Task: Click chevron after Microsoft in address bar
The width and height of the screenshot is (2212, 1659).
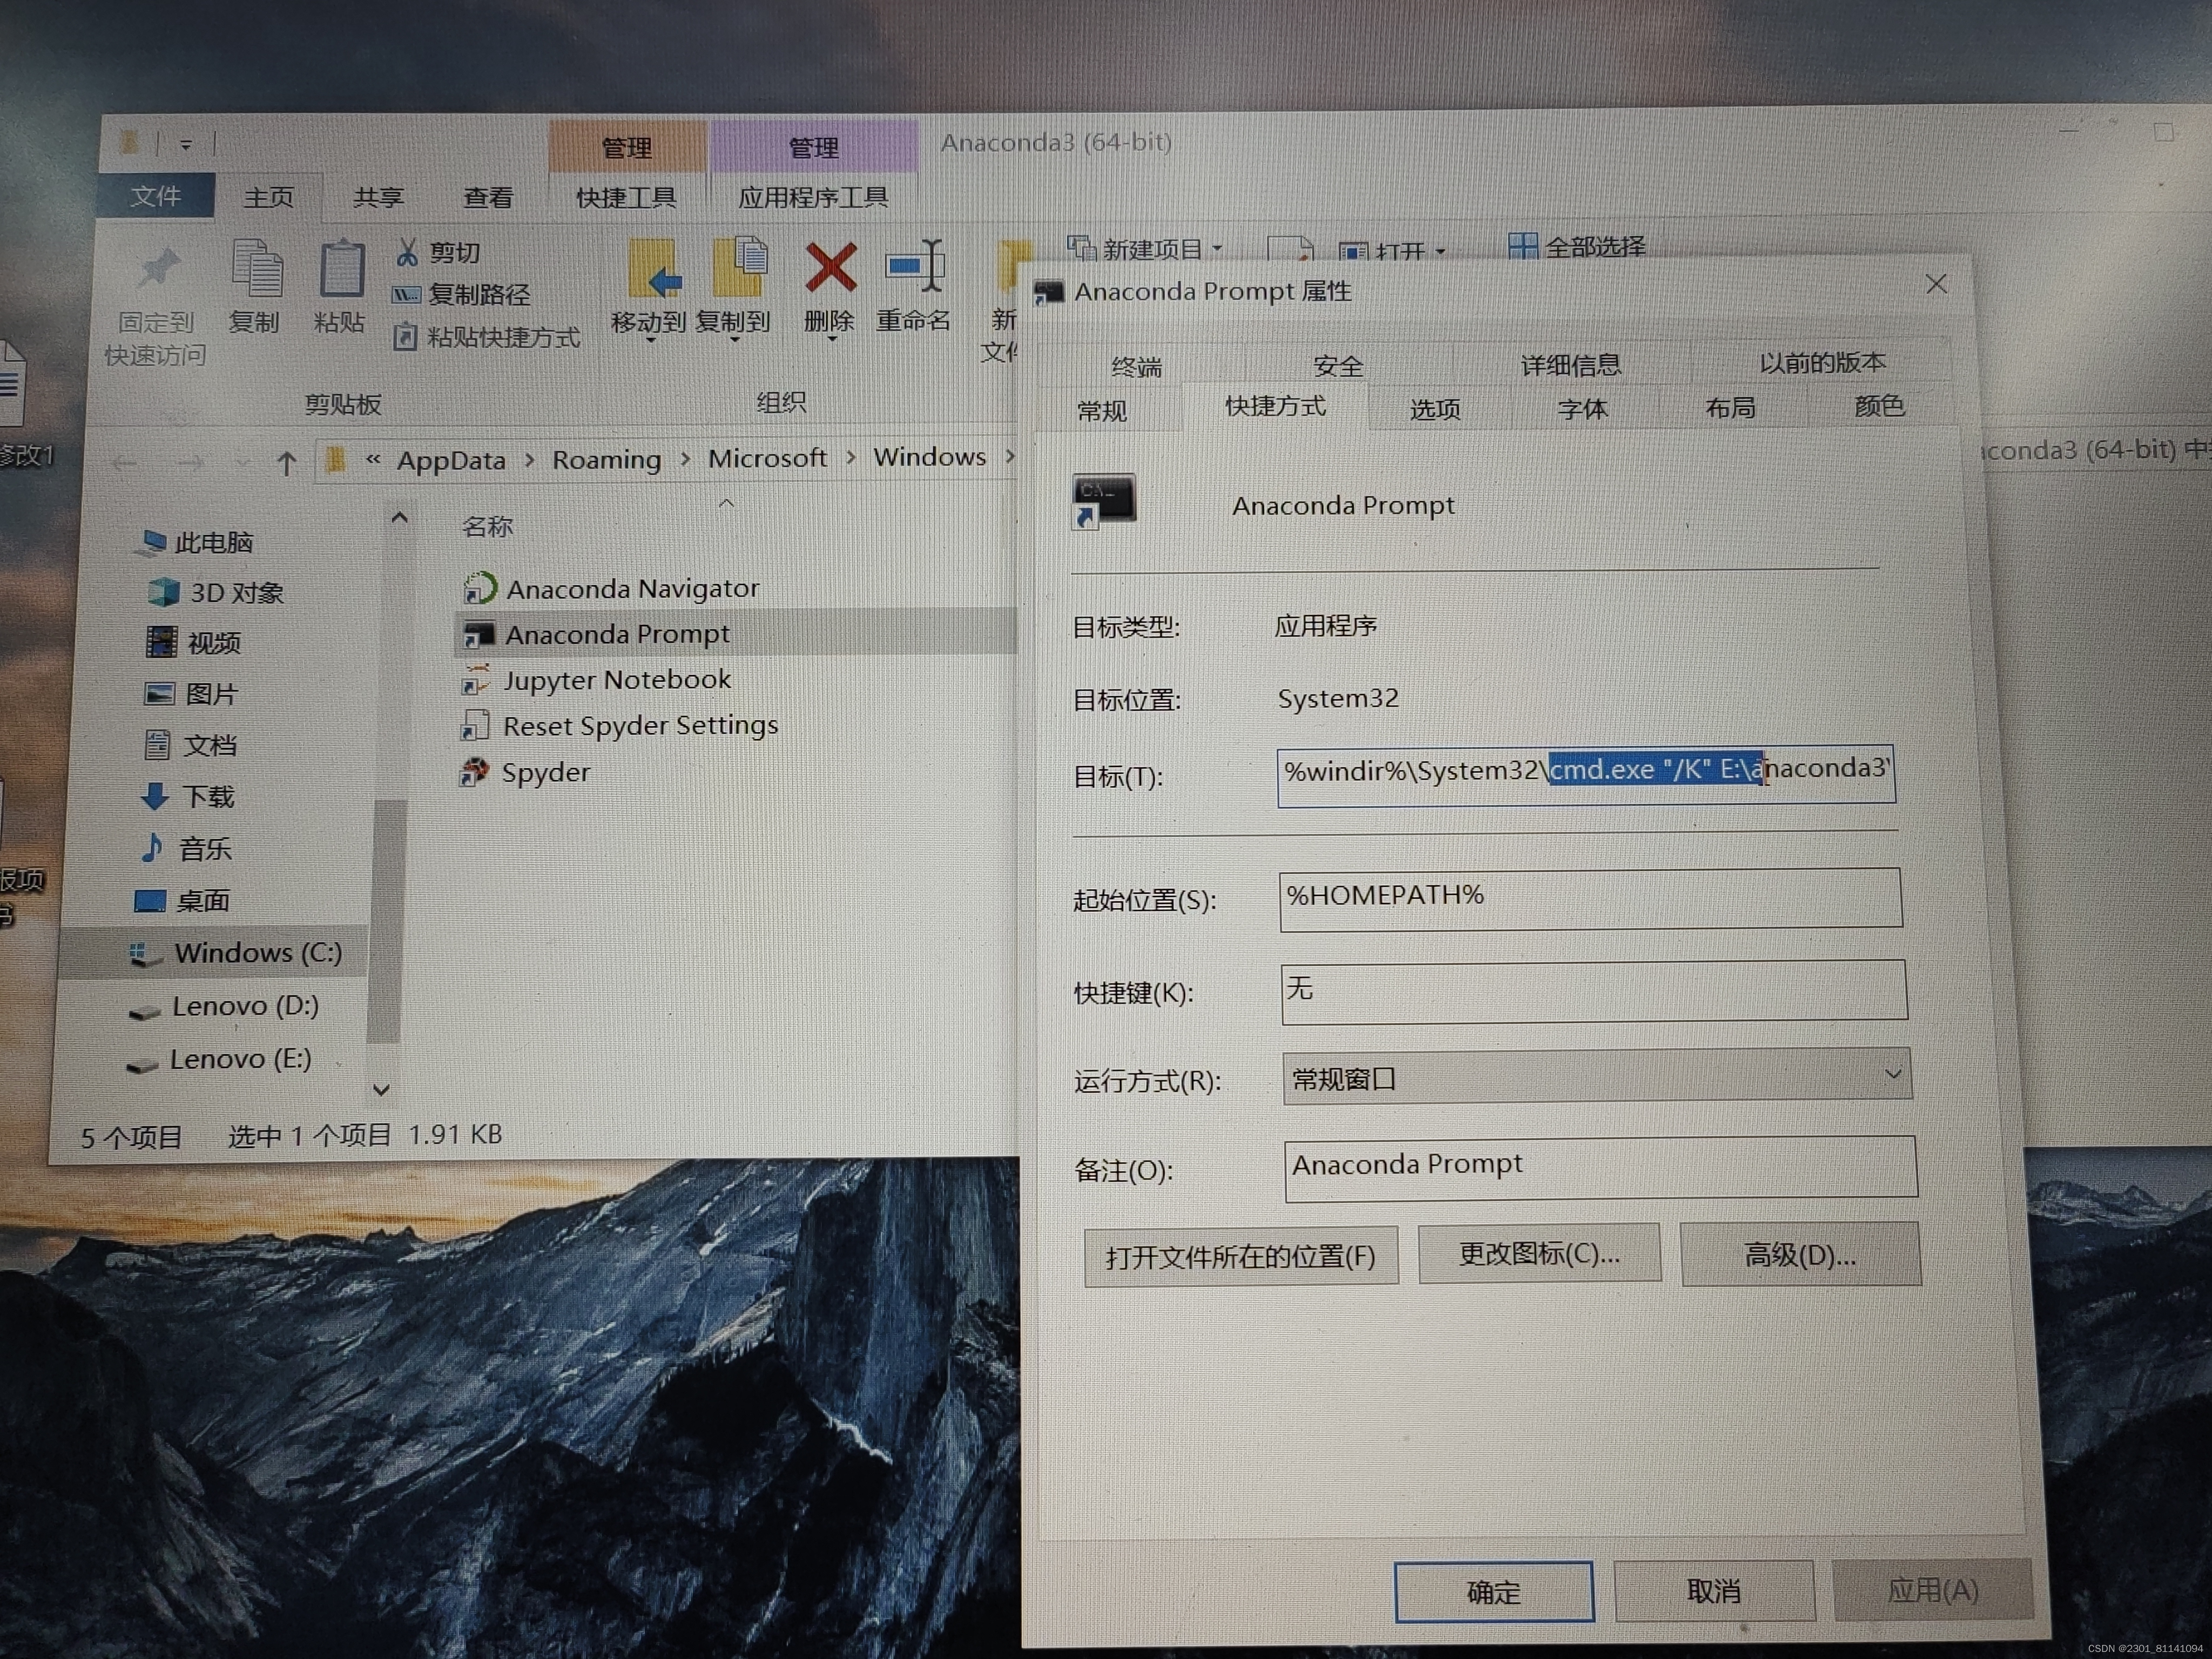Action: 850,457
